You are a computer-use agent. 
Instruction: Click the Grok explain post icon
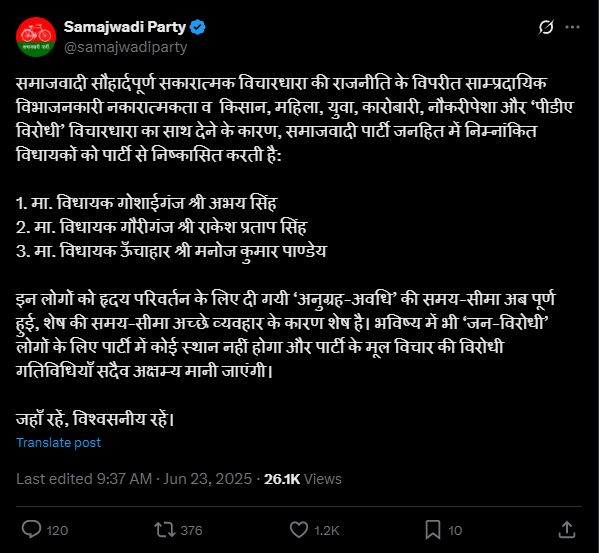pyautogui.click(x=546, y=27)
